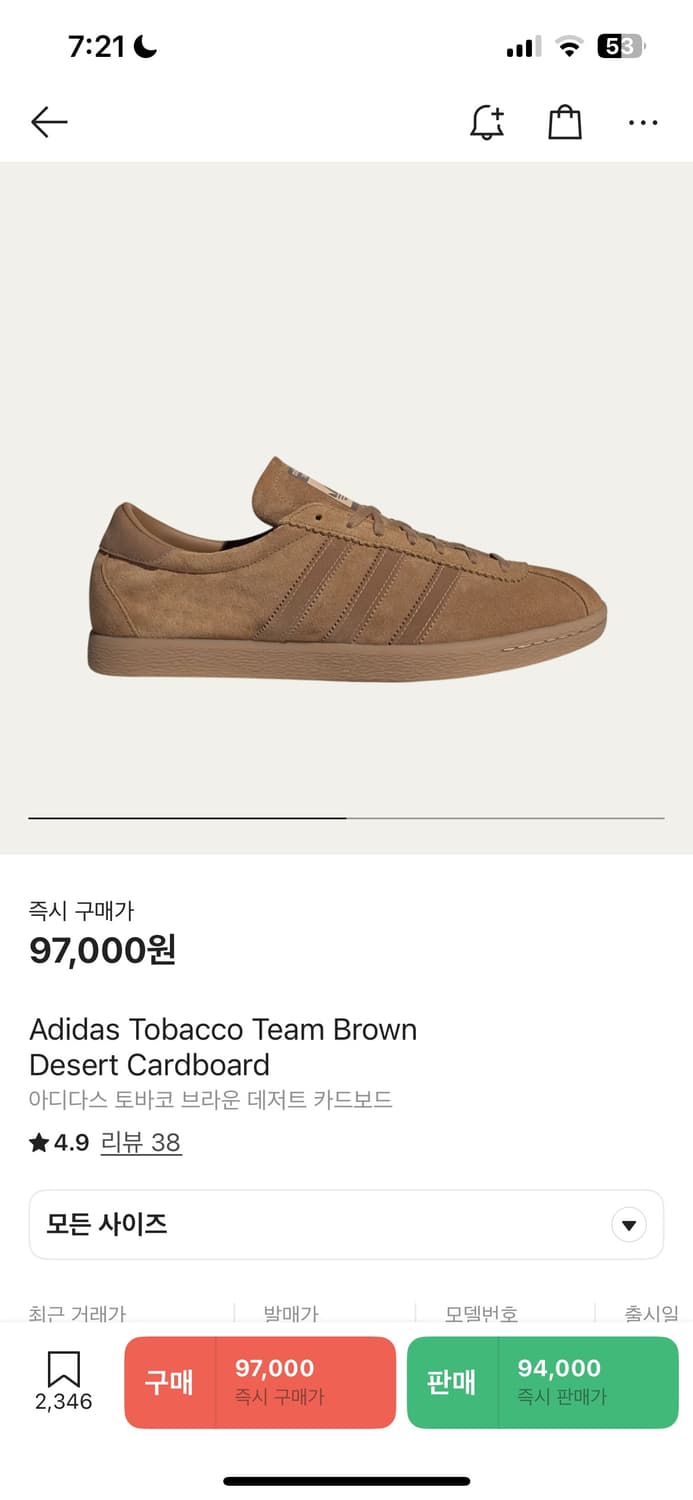The height and width of the screenshot is (1500, 693).
Task: Tap the star rating icon
Action: 39,1143
